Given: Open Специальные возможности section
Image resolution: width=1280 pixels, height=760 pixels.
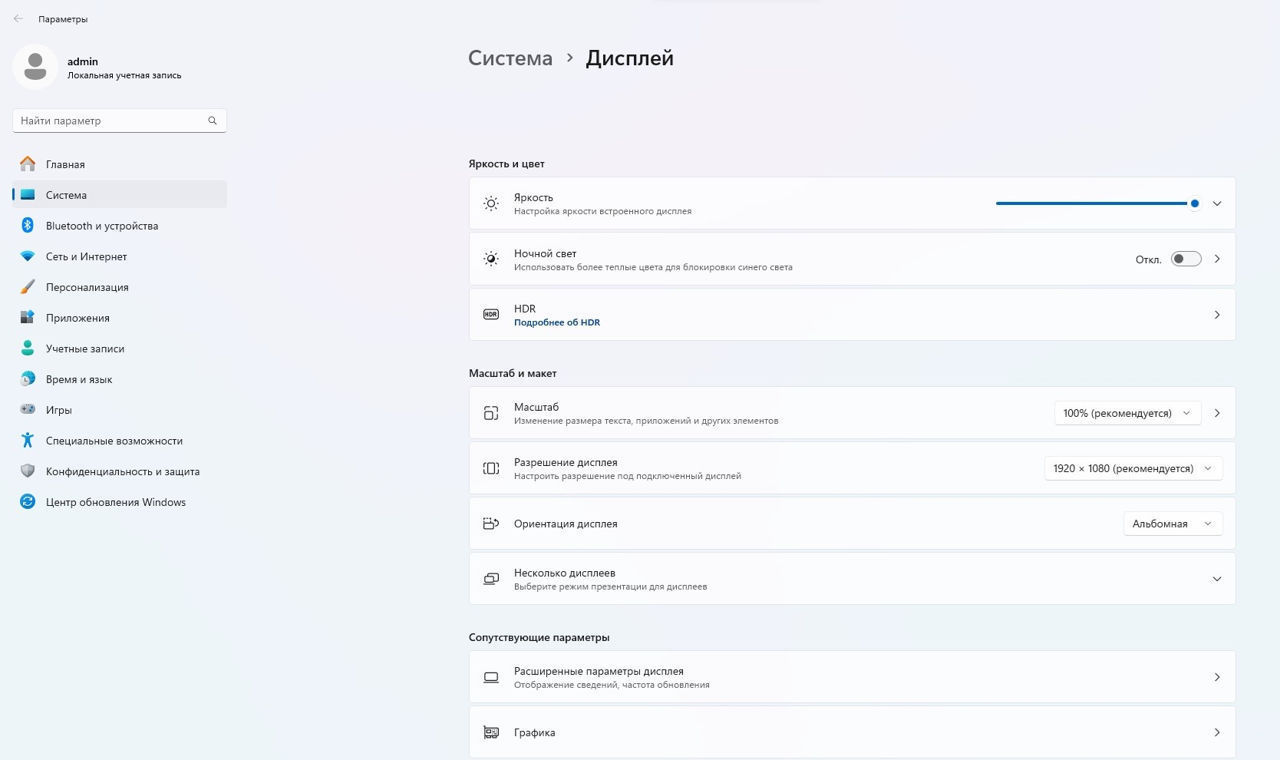Looking at the screenshot, I should [114, 441].
